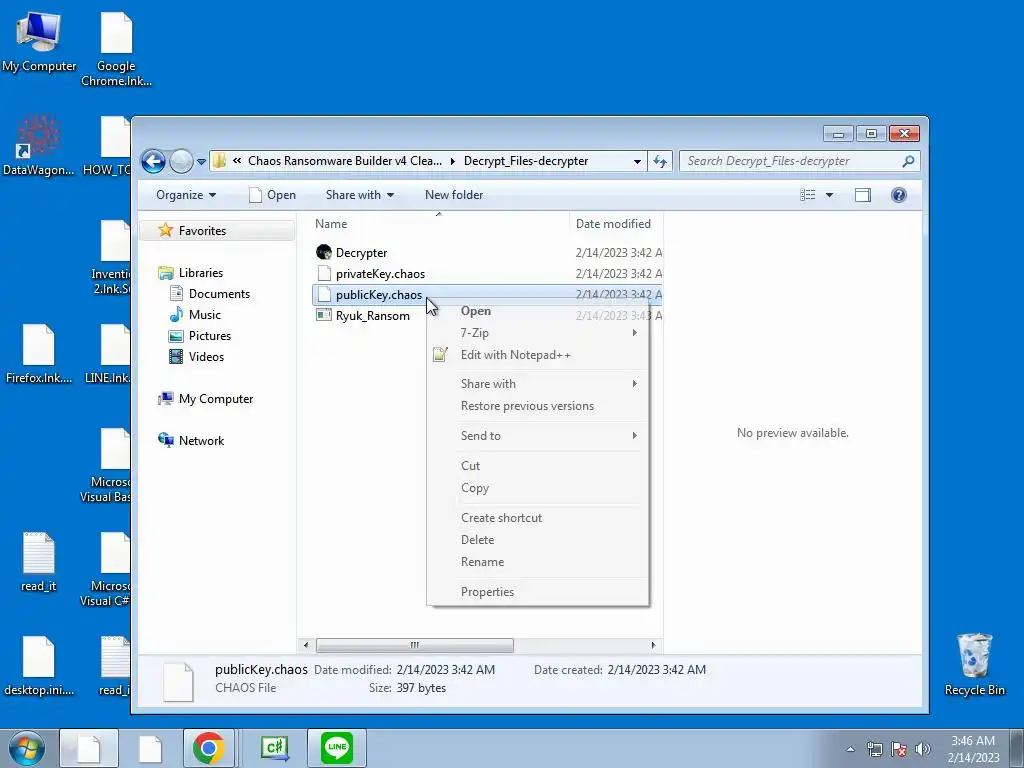The image size is (1024, 768).
Task: Click the search magnifier icon
Action: click(x=908, y=161)
